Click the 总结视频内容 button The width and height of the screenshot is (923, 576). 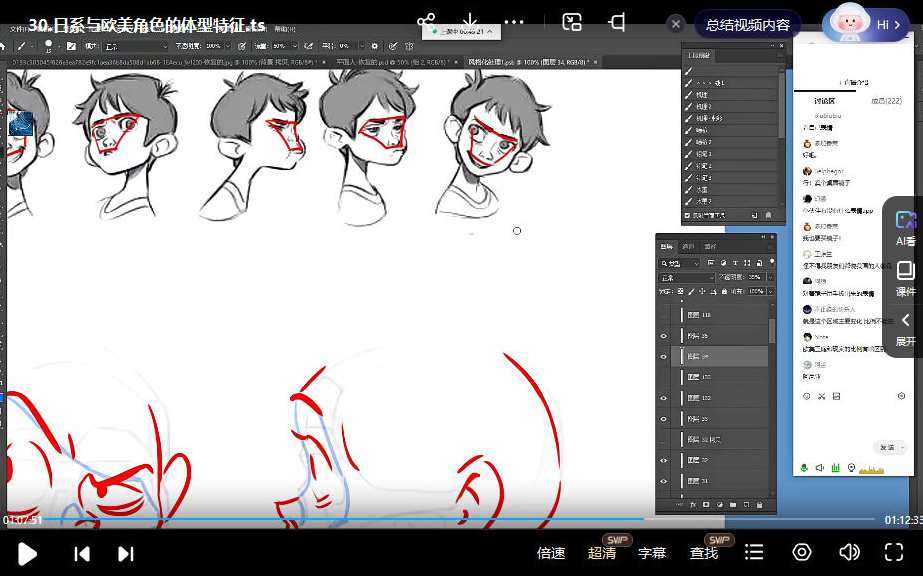[x=747, y=25]
